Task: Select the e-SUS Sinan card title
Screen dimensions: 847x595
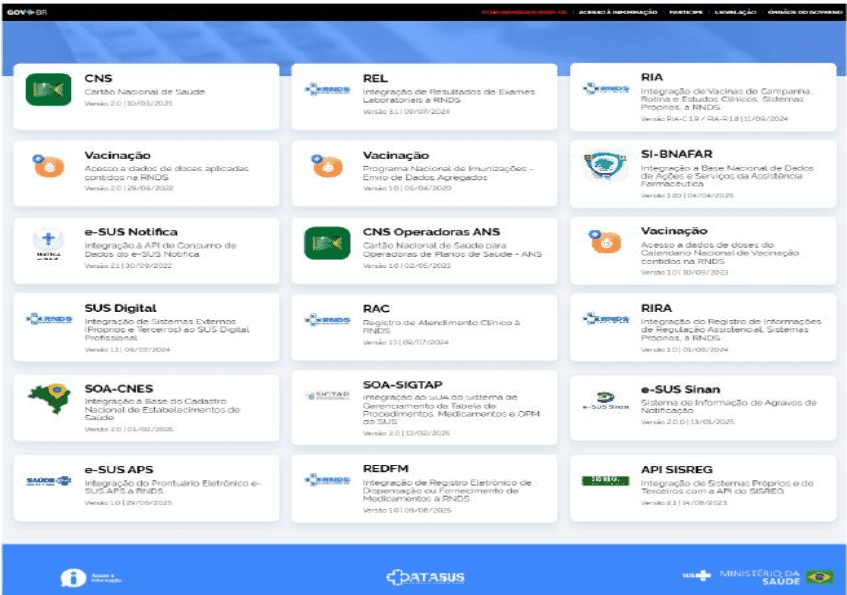Action: (681, 390)
